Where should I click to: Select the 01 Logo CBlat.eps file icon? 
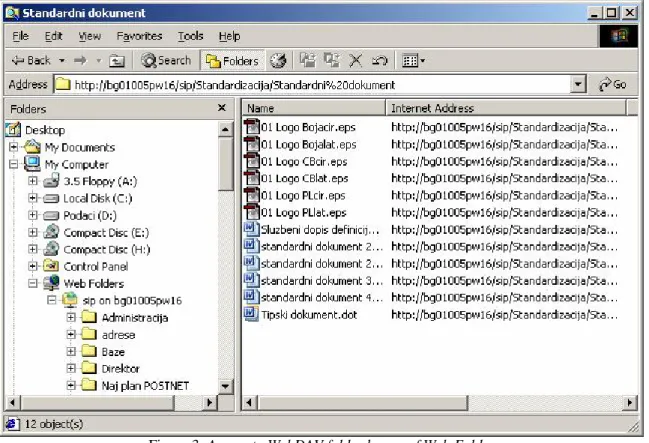(x=251, y=178)
